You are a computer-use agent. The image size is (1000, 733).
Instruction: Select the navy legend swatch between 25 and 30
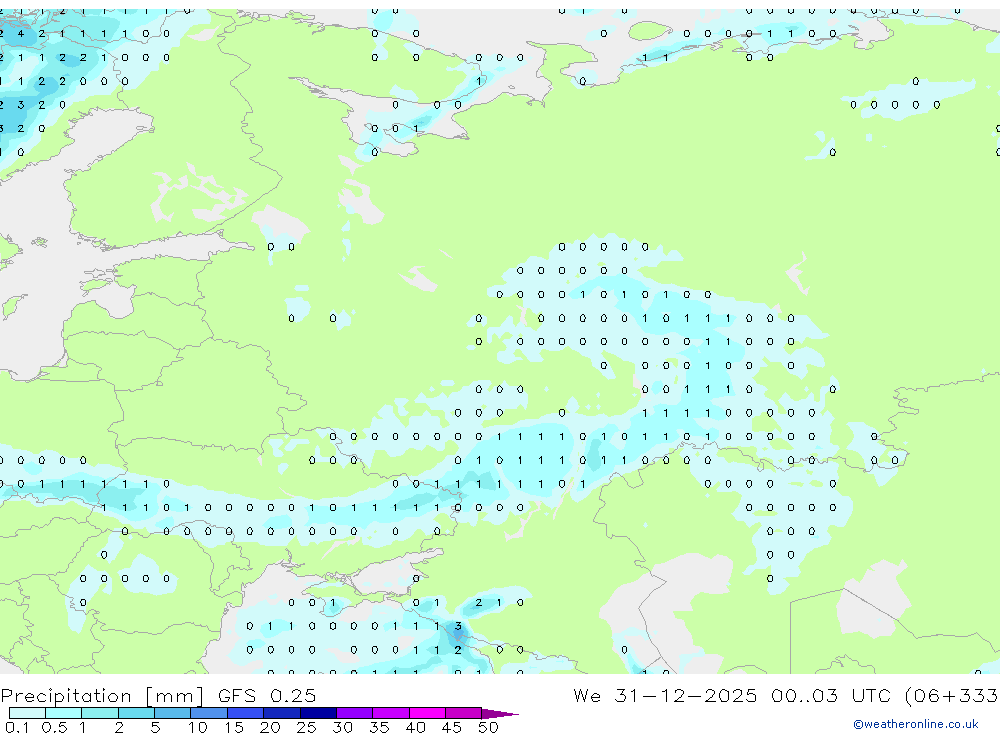[318, 713]
